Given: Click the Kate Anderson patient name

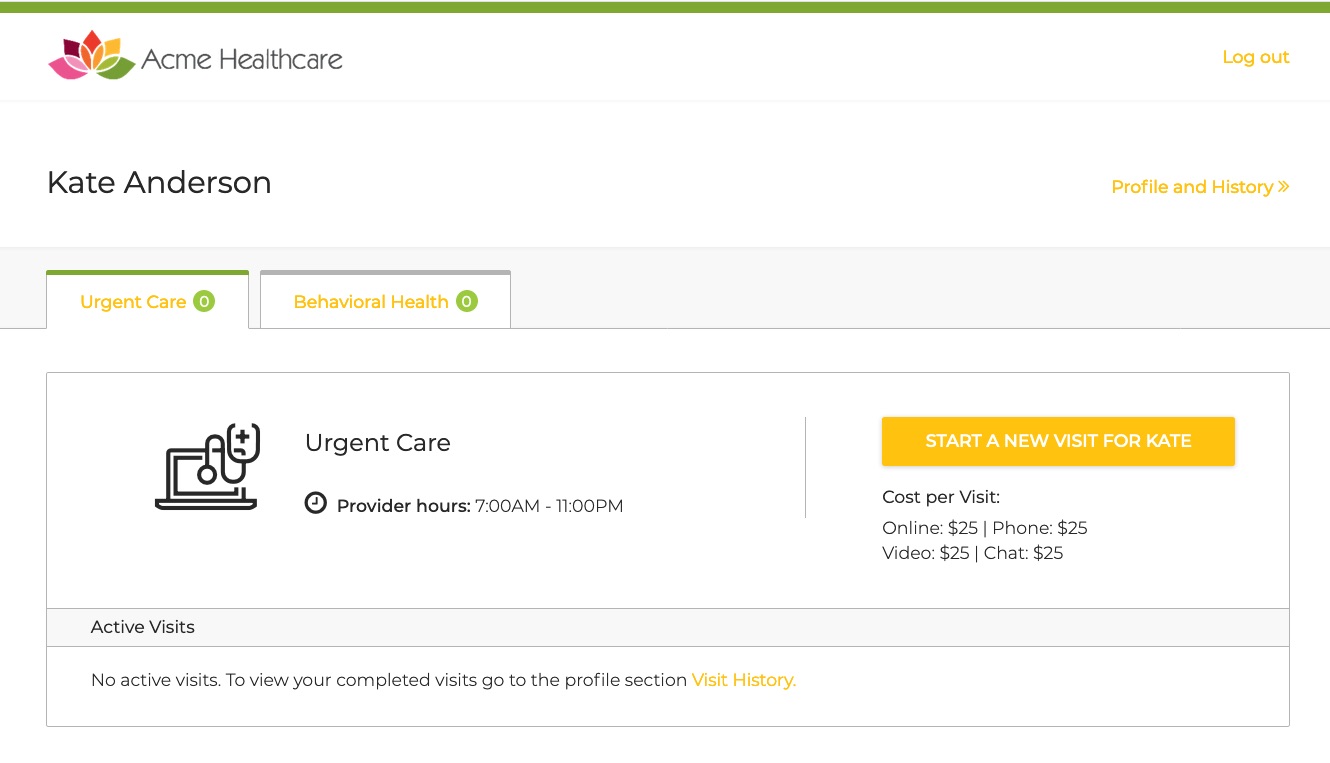Looking at the screenshot, I should [159, 183].
